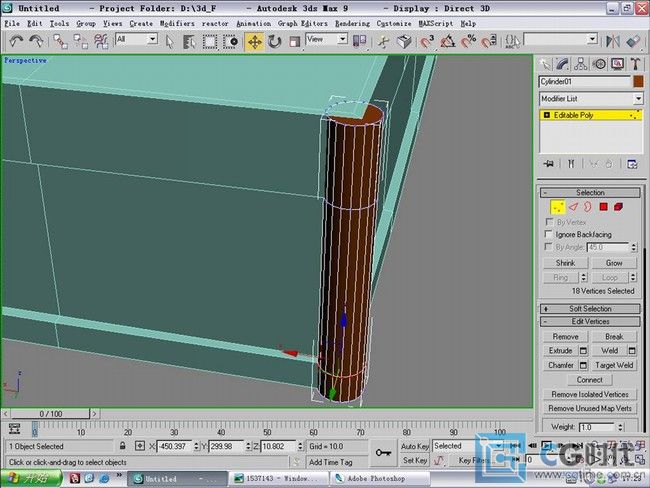The image size is (650, 488).
Task: Activate the Select and Scale tool
Action: click(x=294, y=42)
